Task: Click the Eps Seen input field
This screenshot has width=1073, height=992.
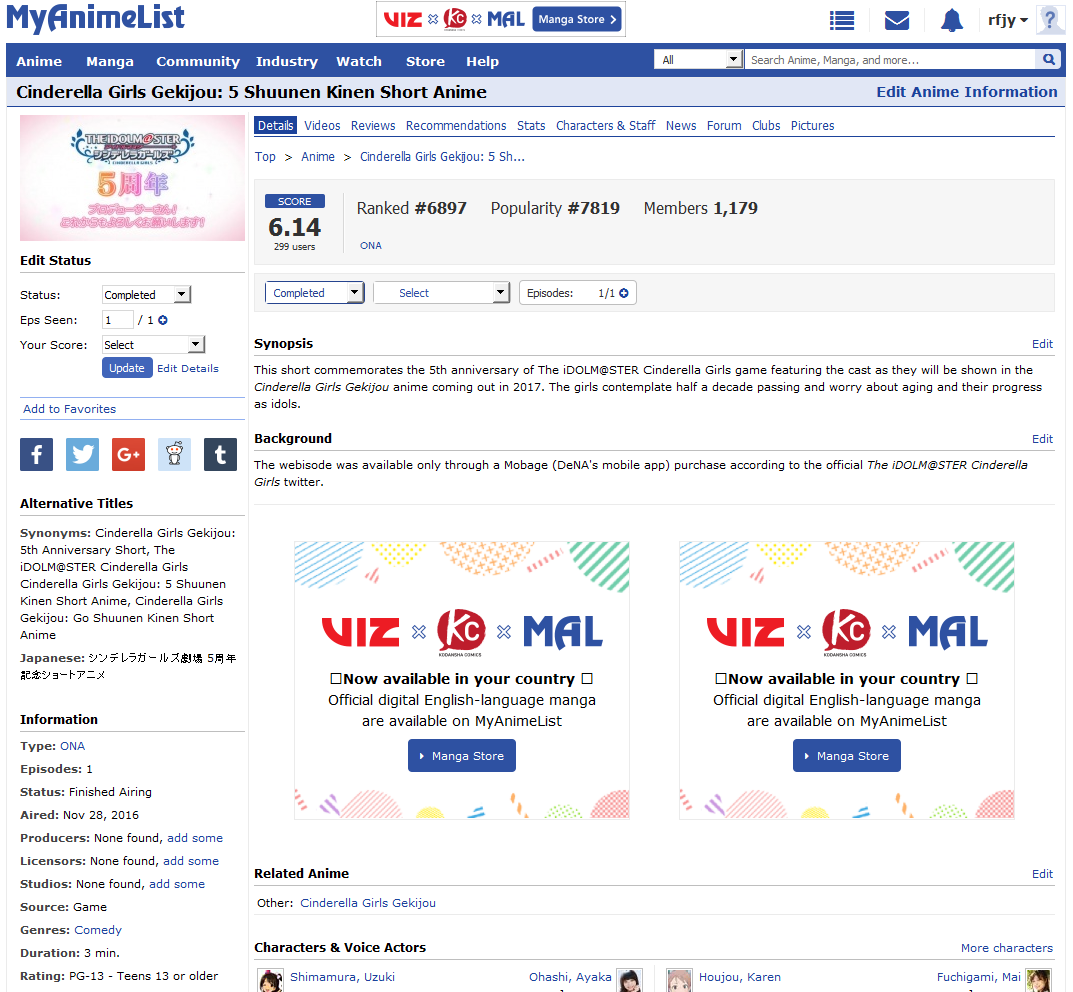Action: (118, 319)
